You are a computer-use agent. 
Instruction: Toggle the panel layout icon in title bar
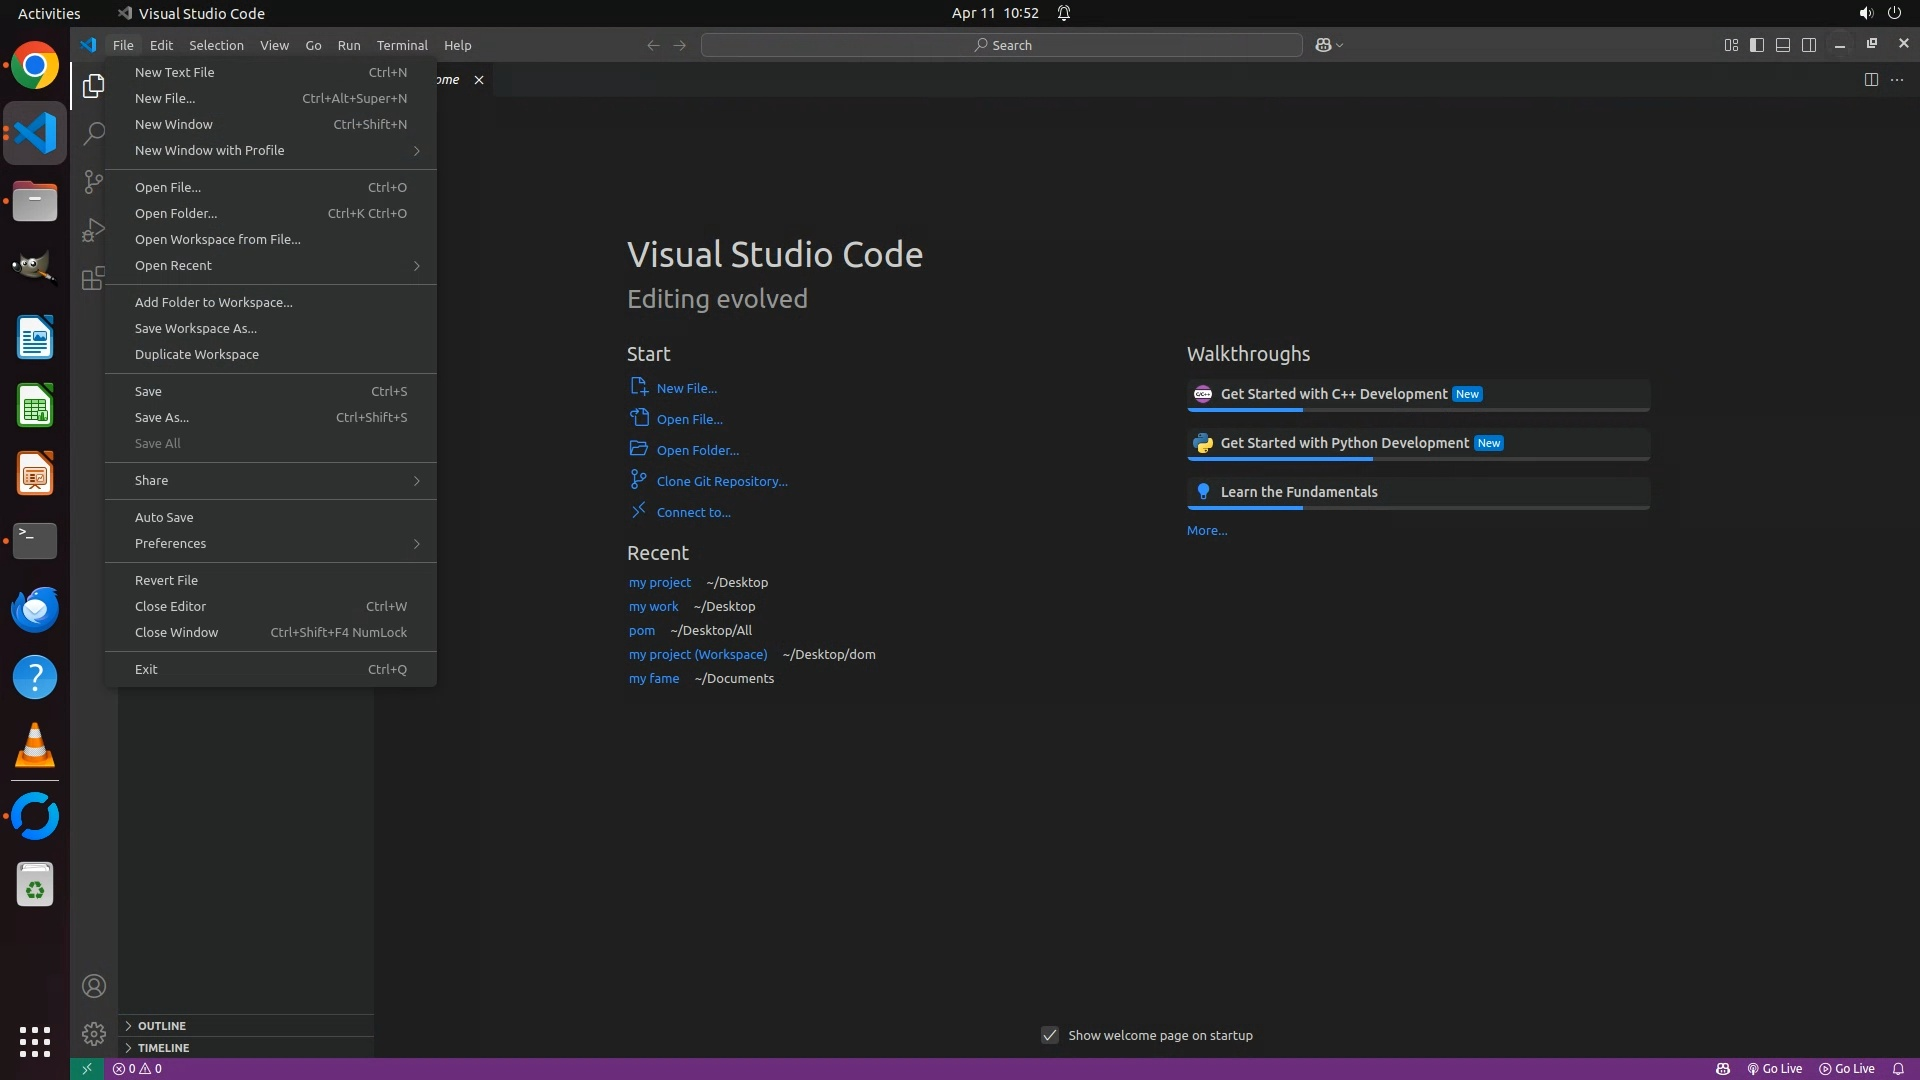(x=1782, y=45)
